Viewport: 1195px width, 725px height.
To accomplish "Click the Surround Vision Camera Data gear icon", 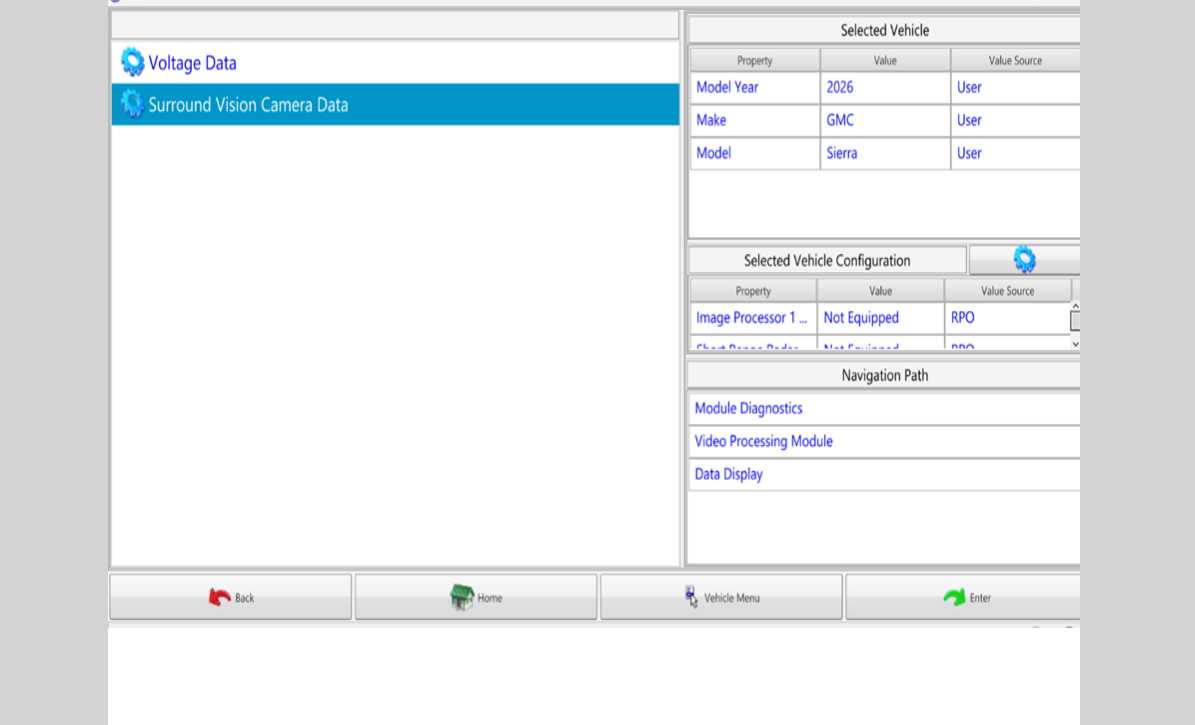I will (132, 104).
